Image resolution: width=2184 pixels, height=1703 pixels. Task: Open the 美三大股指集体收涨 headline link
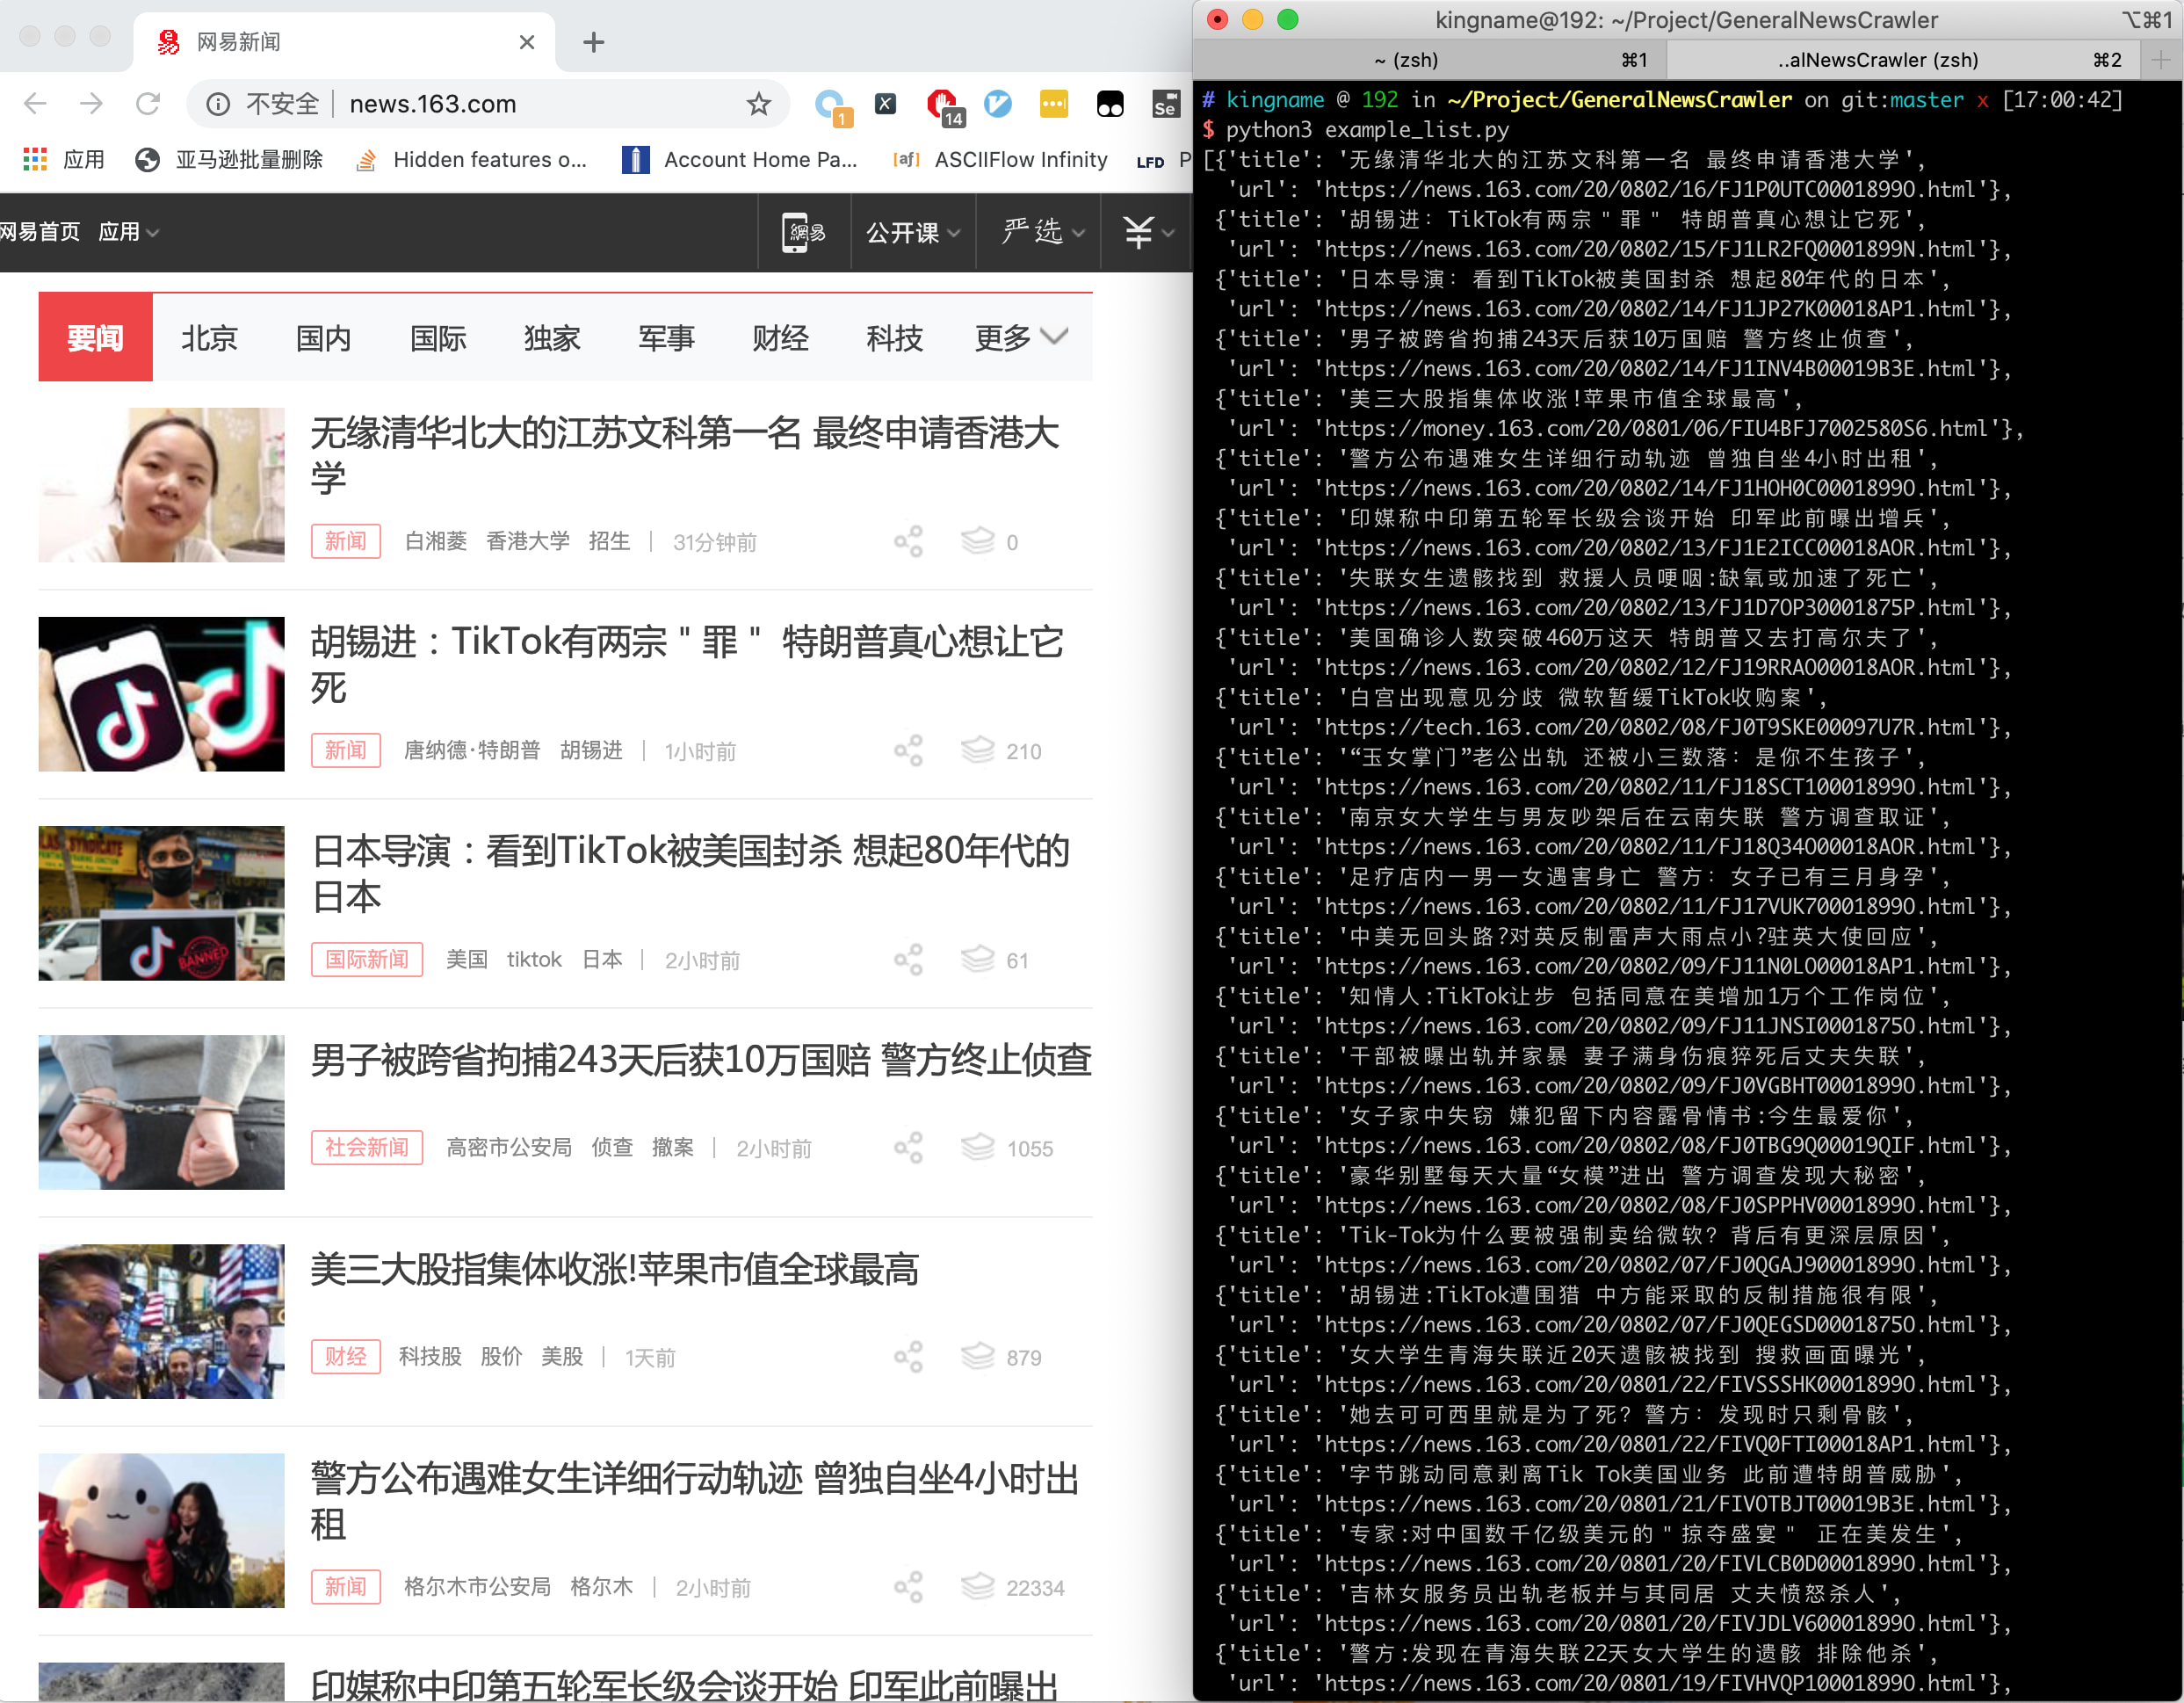tap(614, 1269)
